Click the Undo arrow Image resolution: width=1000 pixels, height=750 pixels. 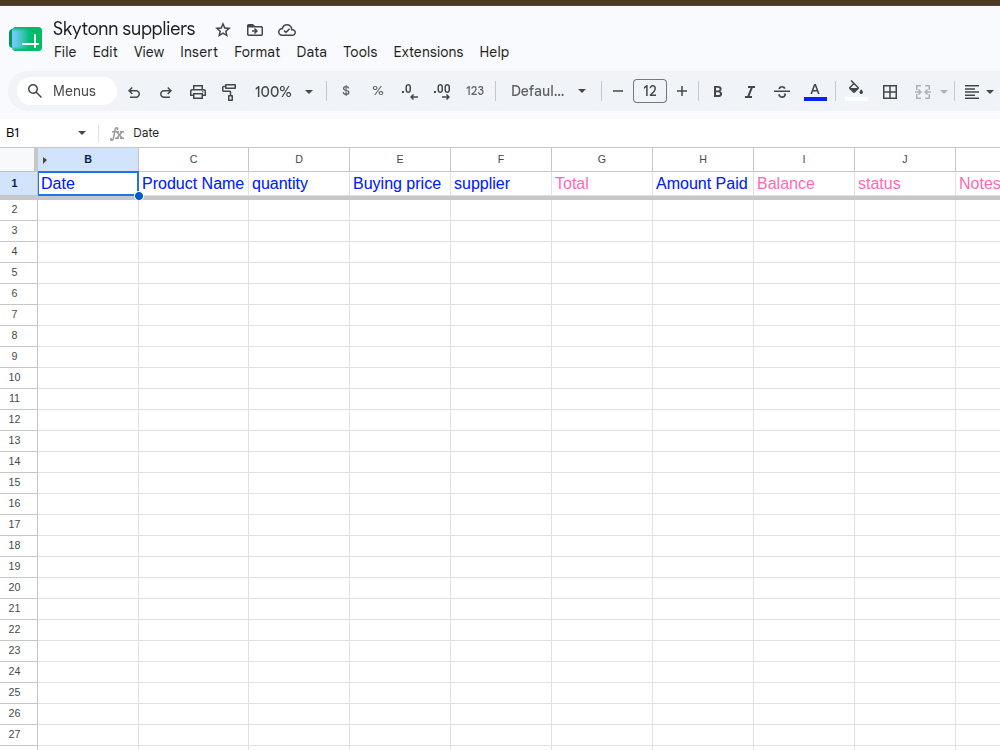pos(133,92)
